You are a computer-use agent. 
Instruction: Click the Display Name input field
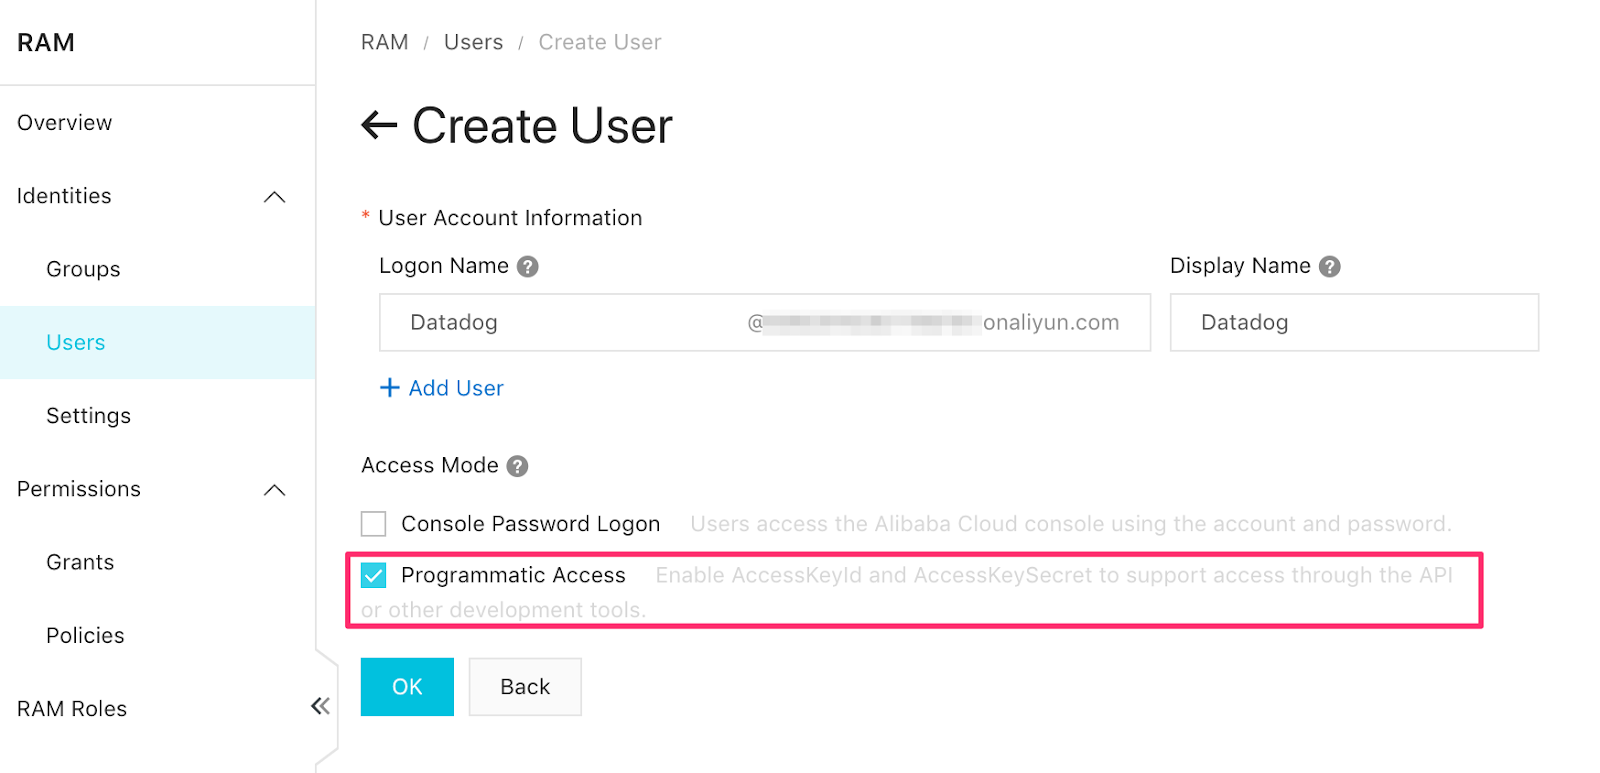point(1354,322)
